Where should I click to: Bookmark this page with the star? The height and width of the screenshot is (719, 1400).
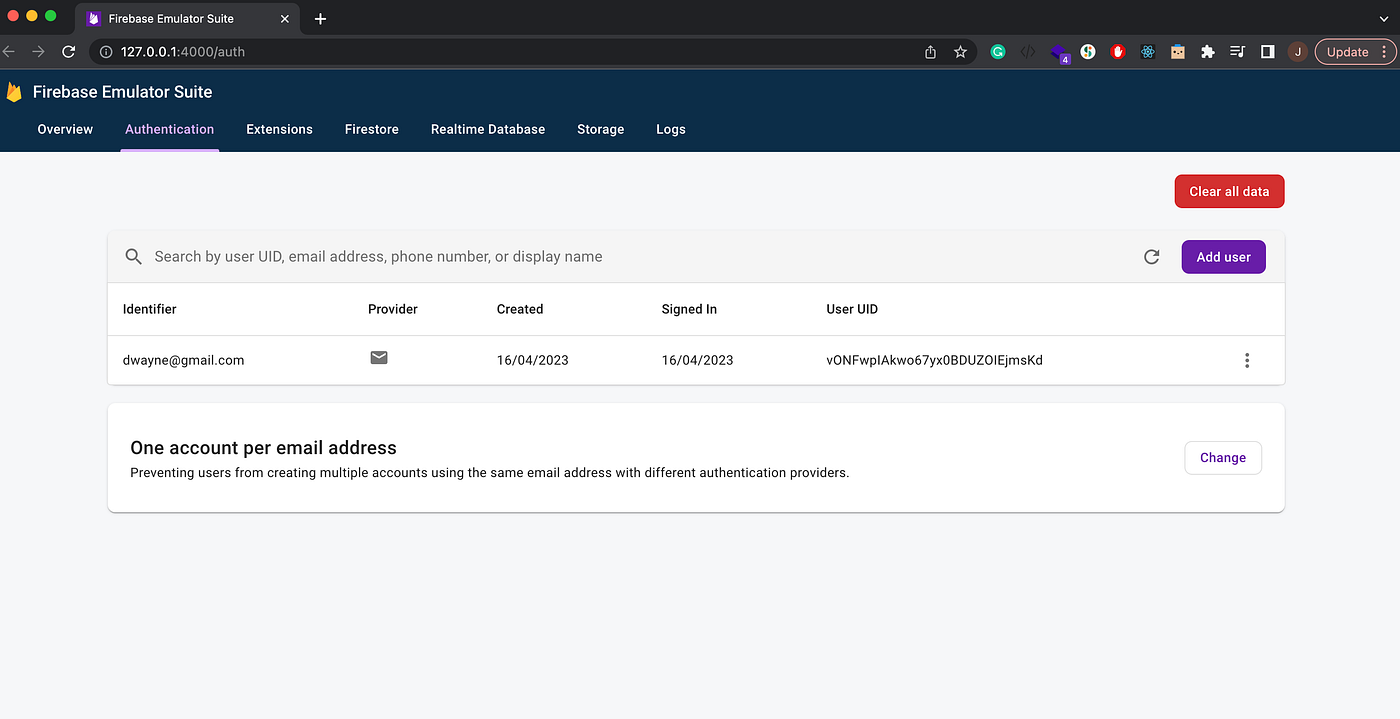point(960,52)
